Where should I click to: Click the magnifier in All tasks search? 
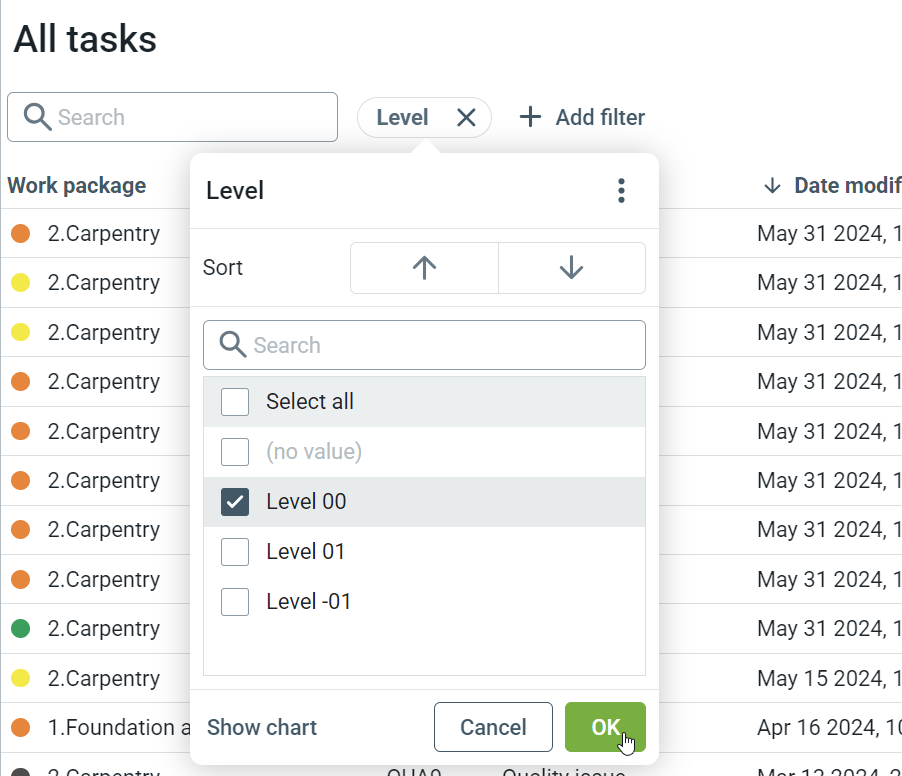point(37,117)
